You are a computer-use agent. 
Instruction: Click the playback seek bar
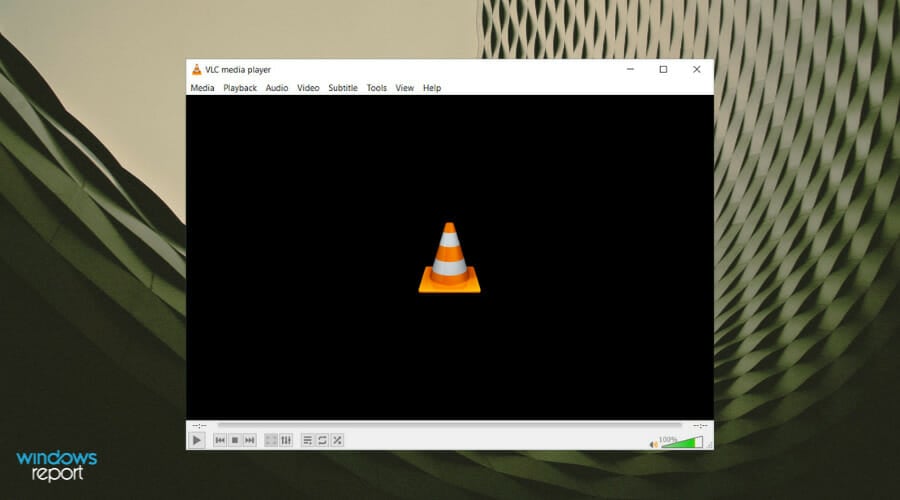click(449, 425)
